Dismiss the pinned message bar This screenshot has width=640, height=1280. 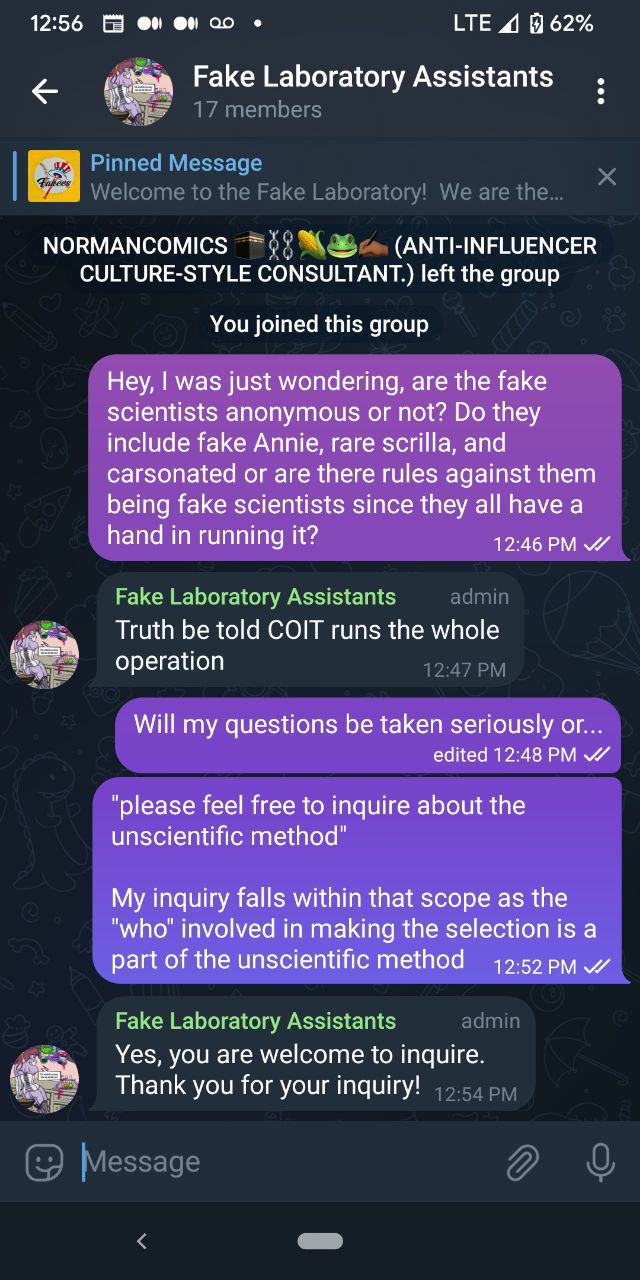pos(606,177)
